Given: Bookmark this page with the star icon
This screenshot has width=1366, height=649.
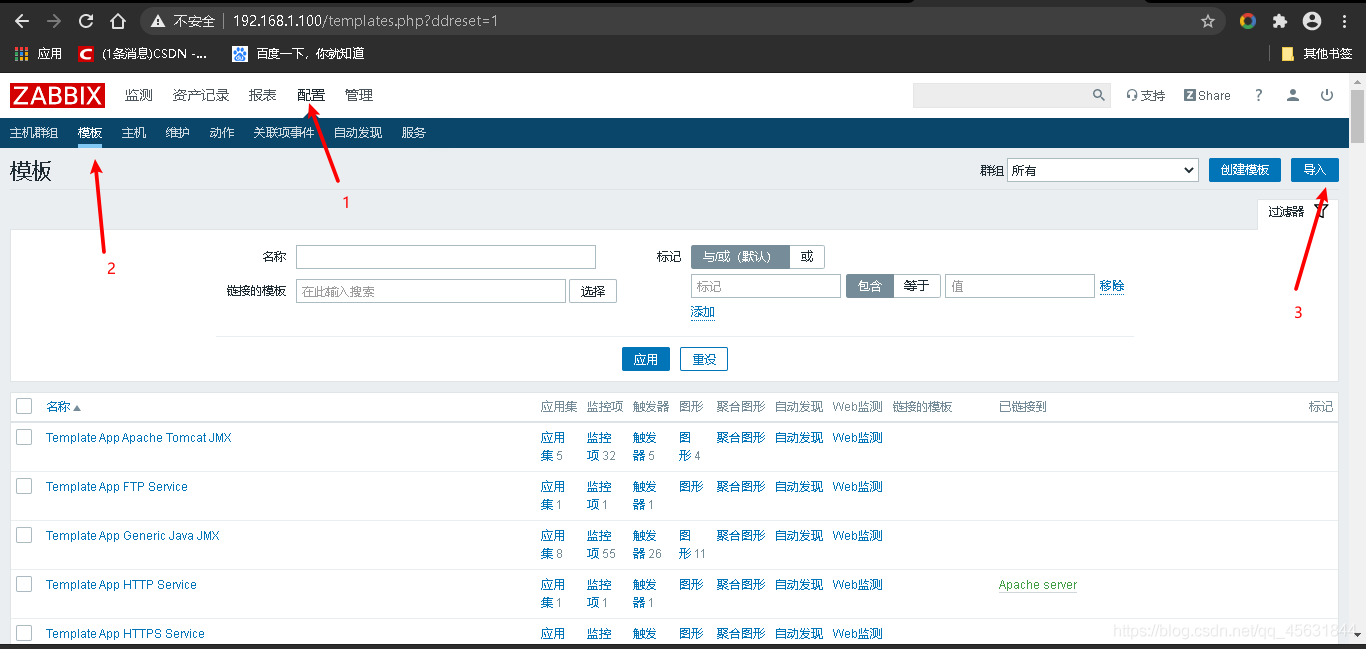Looking at the screenshot, I should point(1208,21).
